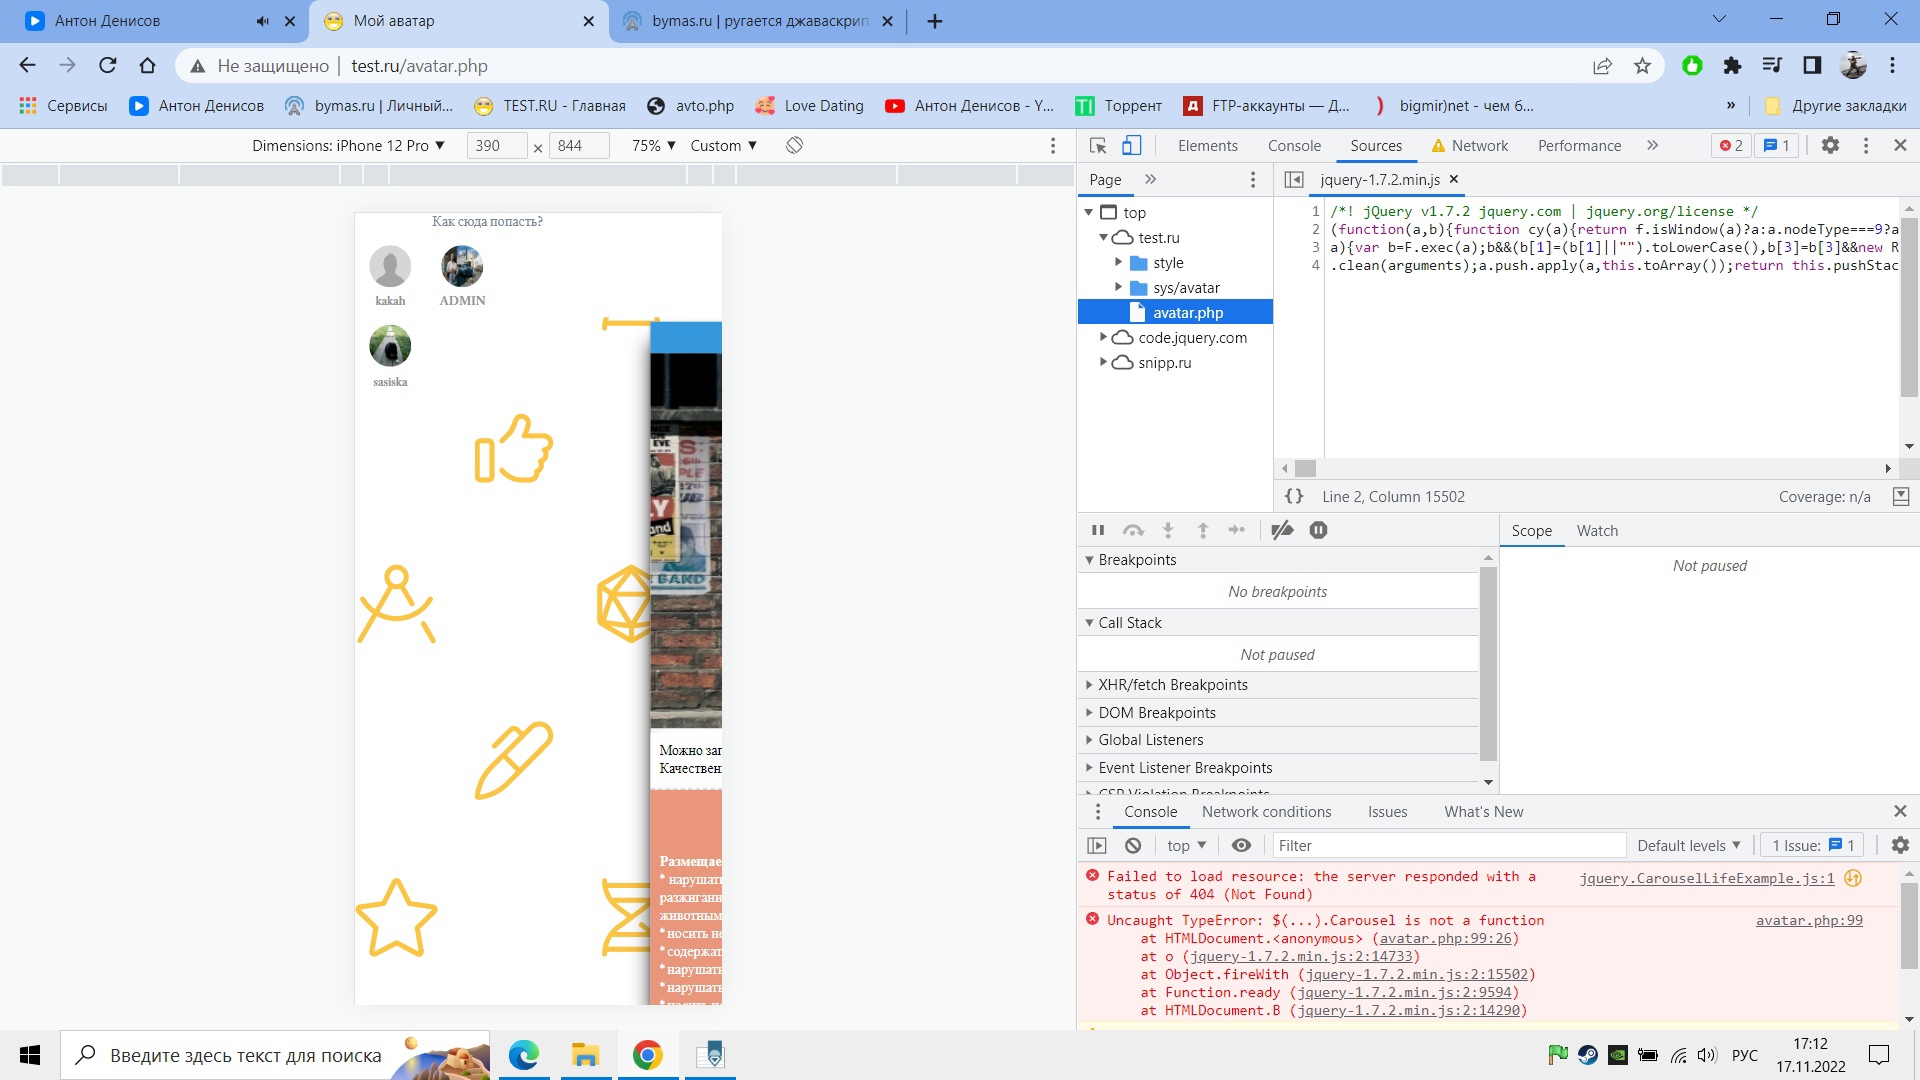The height and width of the screenshot is (1080, 1920).
Task: Click the live expression eye icon
Action: point(1241,846)
